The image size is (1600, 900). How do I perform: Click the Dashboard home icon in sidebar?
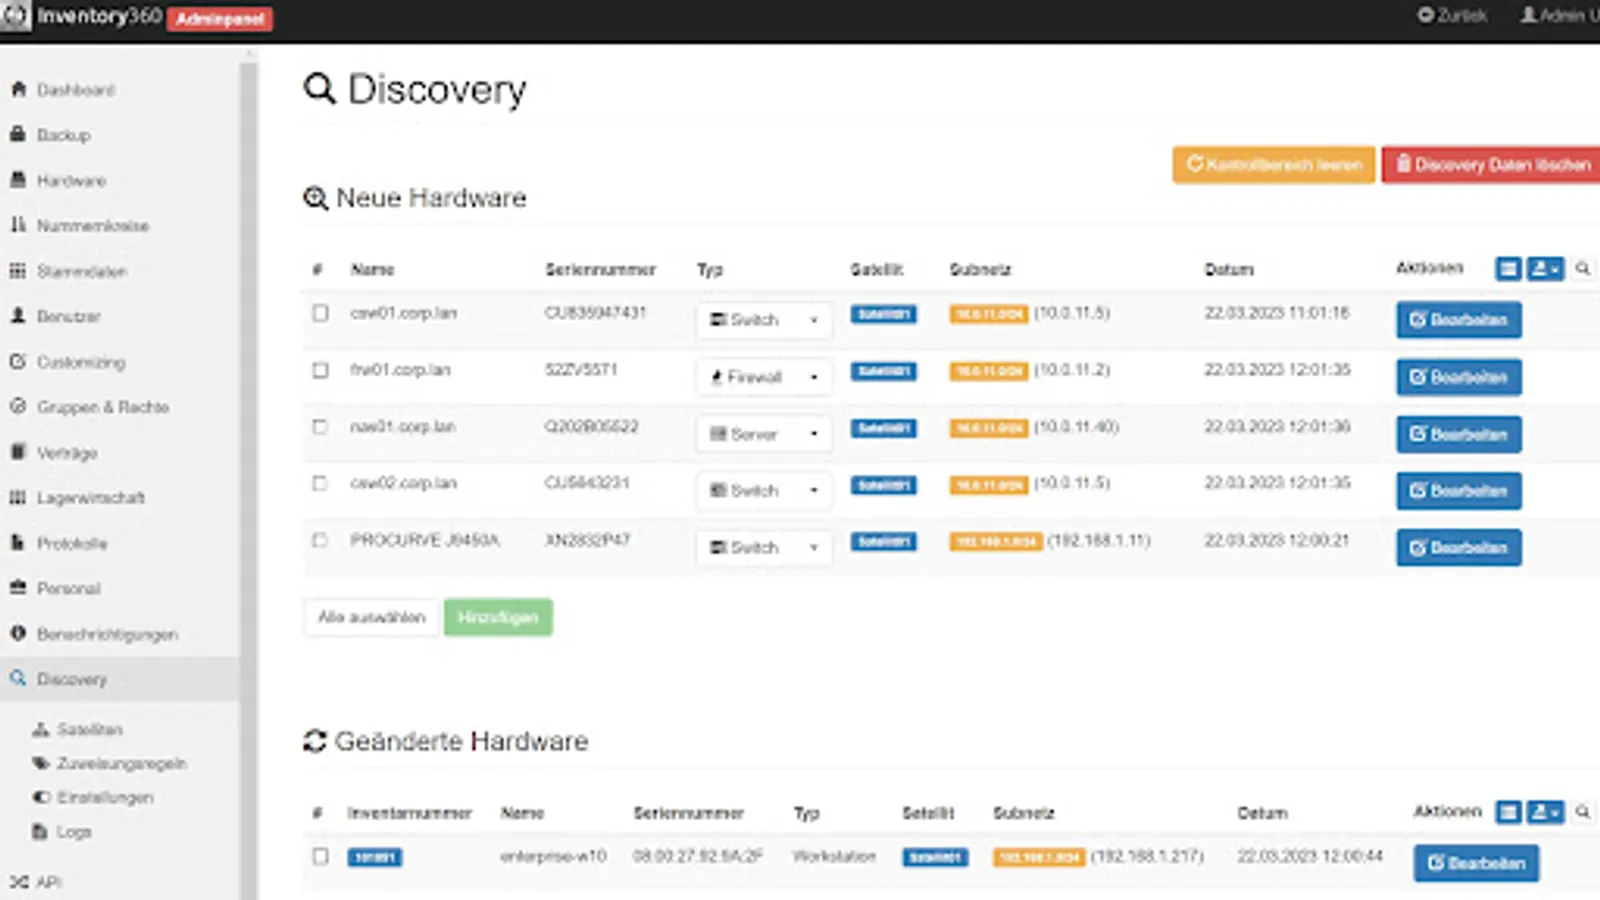tap(18, 90)
